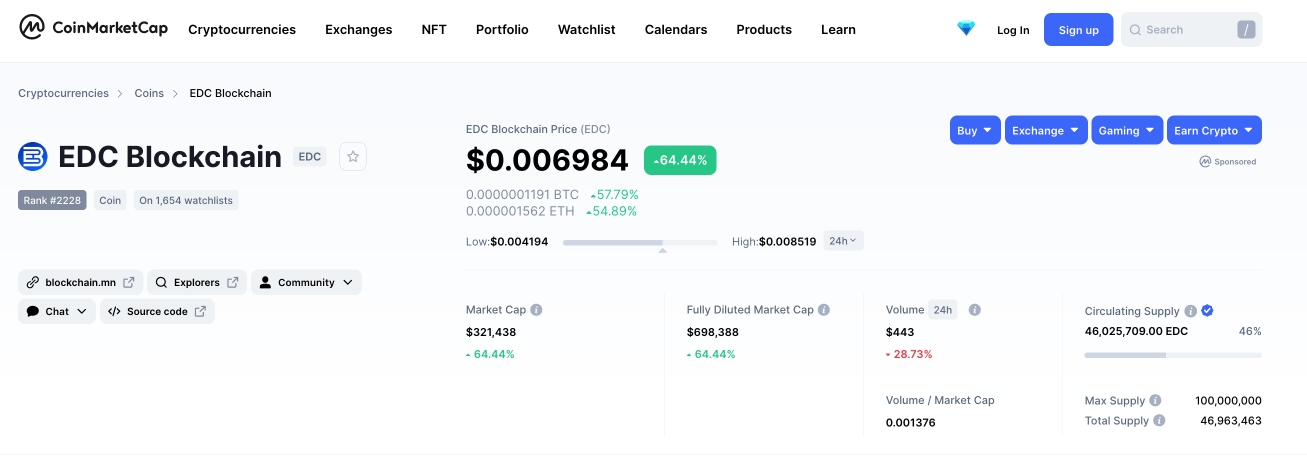1307x457 pixels.
Task: Click the verified checkmark beside Circulating Supply
Action: click(x=1207, y=311)
